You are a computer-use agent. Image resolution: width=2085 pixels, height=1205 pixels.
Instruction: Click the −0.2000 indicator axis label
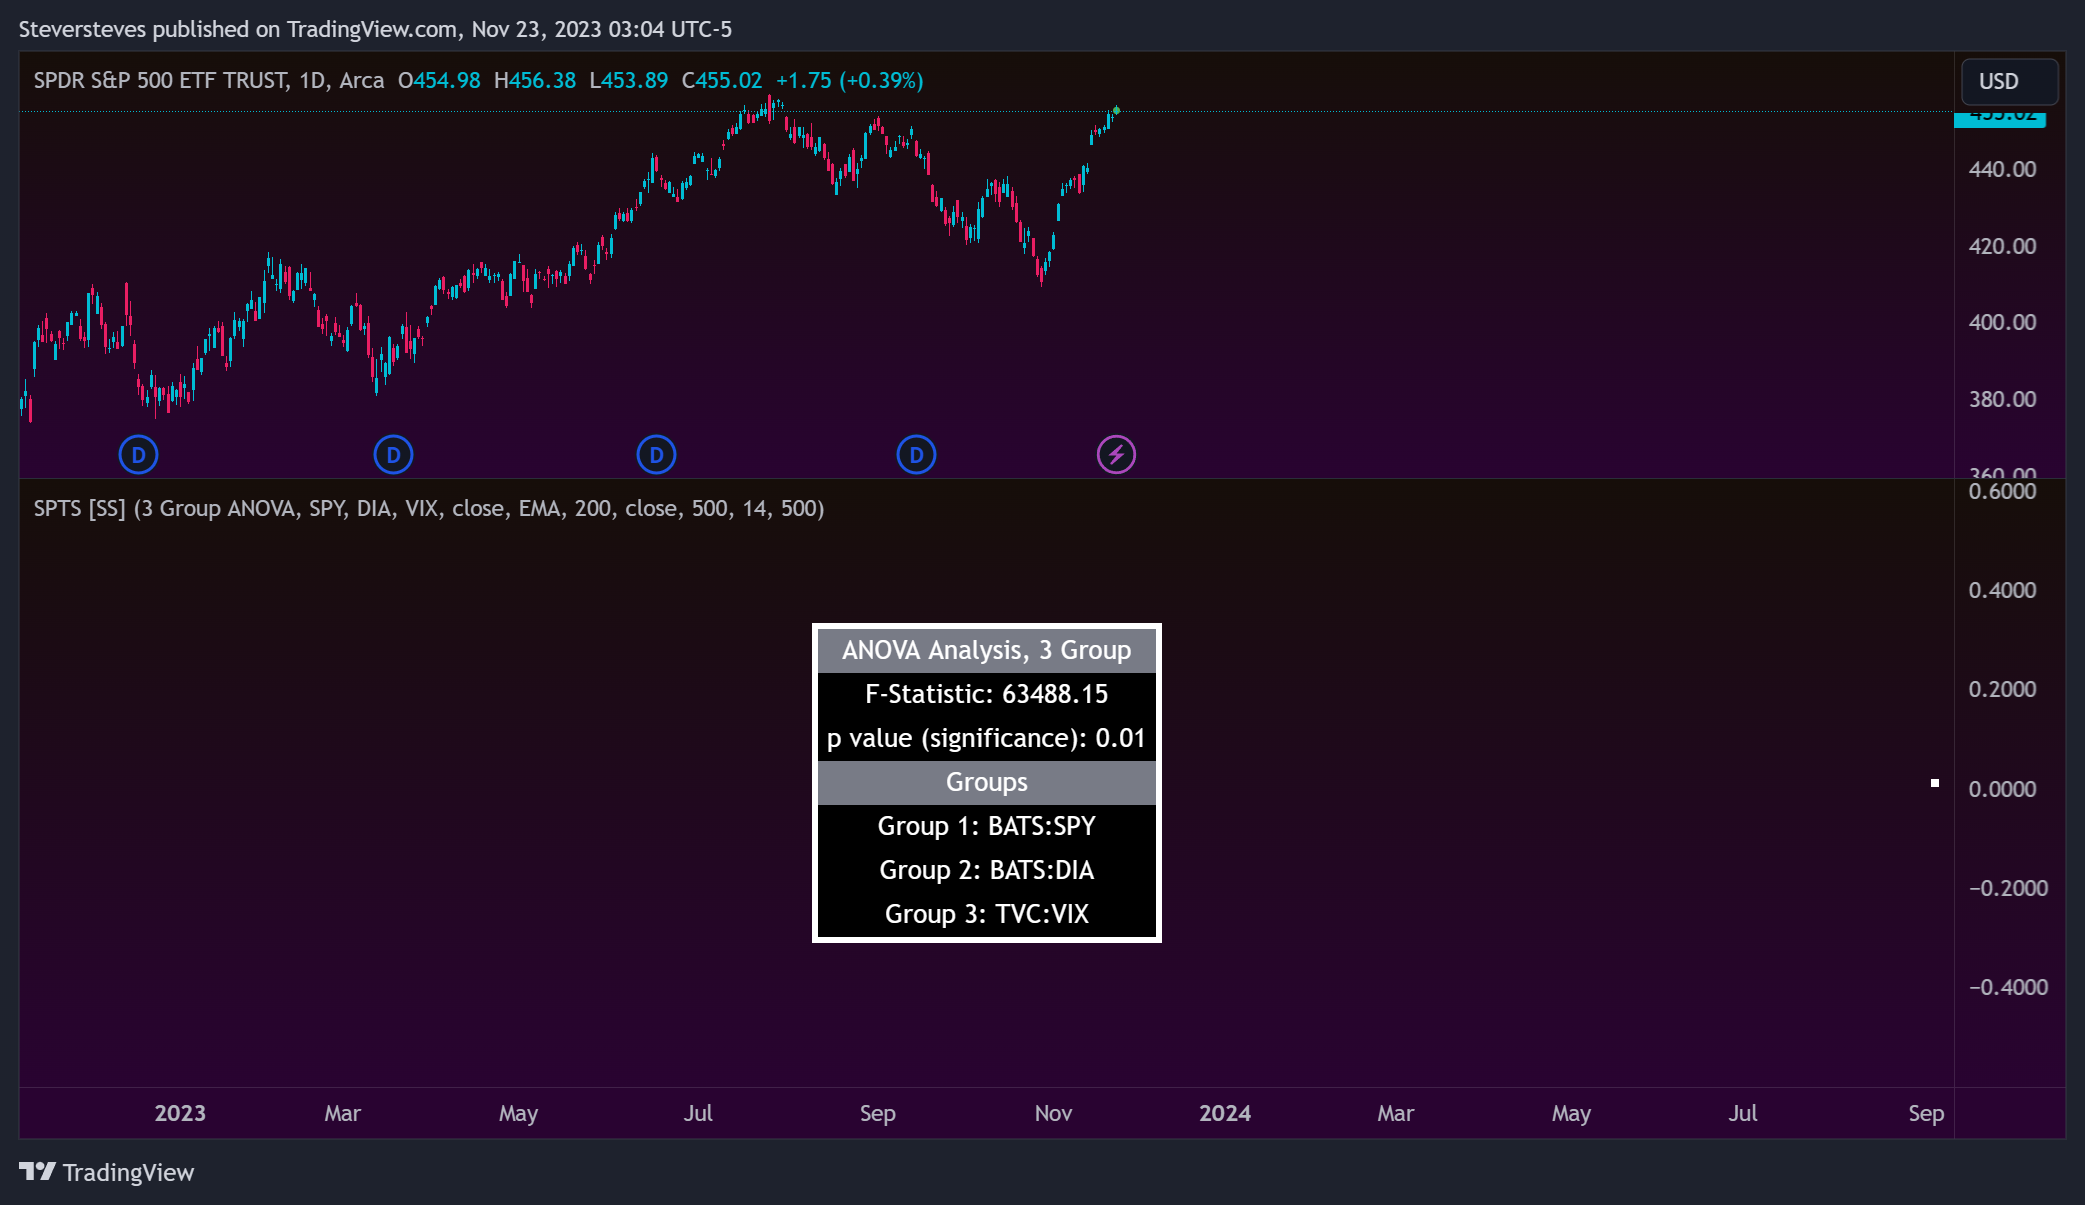point(2008,888)
